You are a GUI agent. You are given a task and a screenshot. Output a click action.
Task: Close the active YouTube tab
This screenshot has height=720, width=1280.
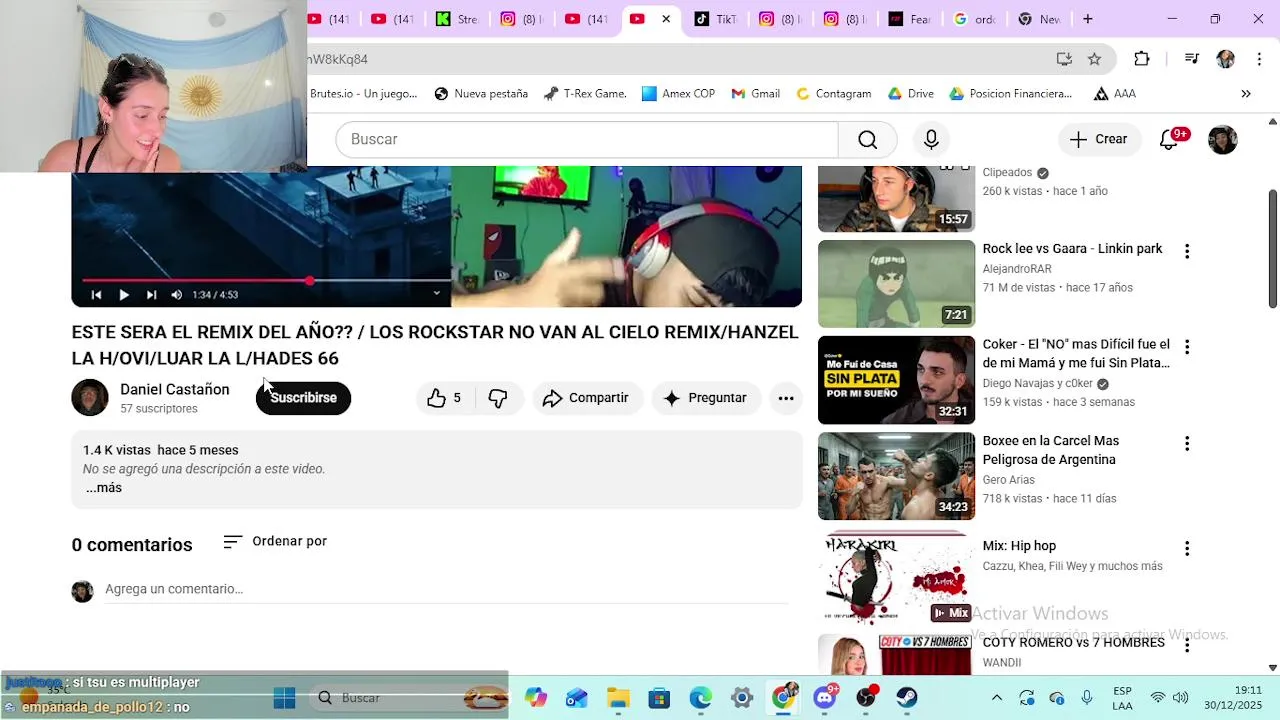click(666, 19)
